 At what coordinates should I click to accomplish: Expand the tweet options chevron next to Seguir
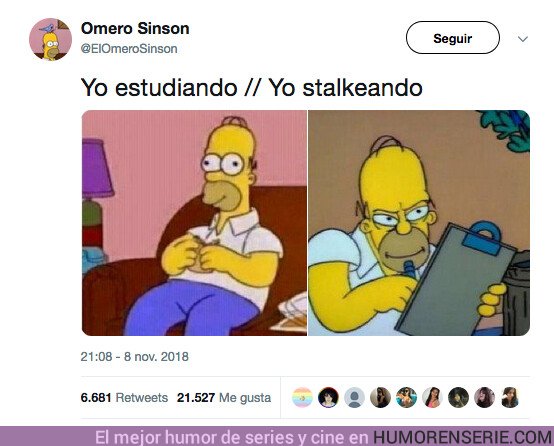(523, 39)
